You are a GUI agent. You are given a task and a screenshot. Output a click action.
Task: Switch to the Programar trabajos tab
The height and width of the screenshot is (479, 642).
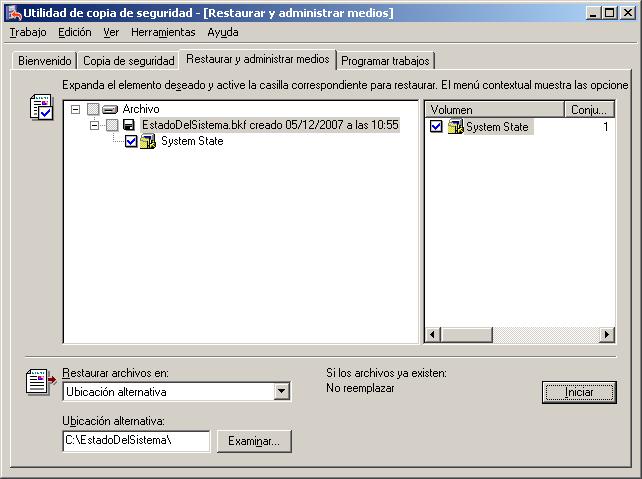(385, 61)
